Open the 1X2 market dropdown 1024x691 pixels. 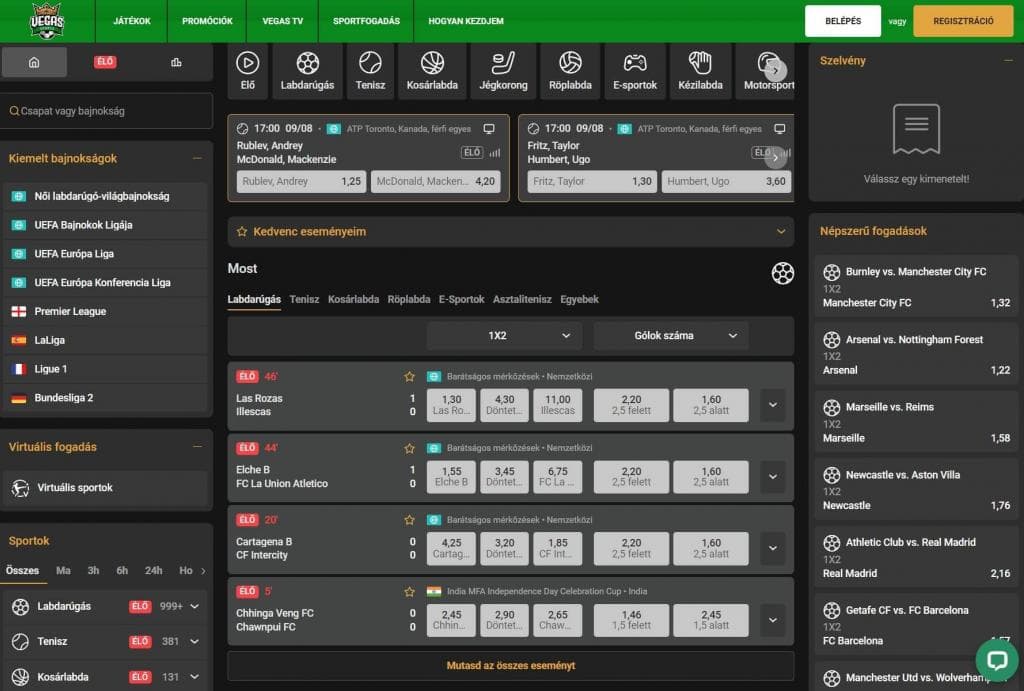click(x=504, y=336)
